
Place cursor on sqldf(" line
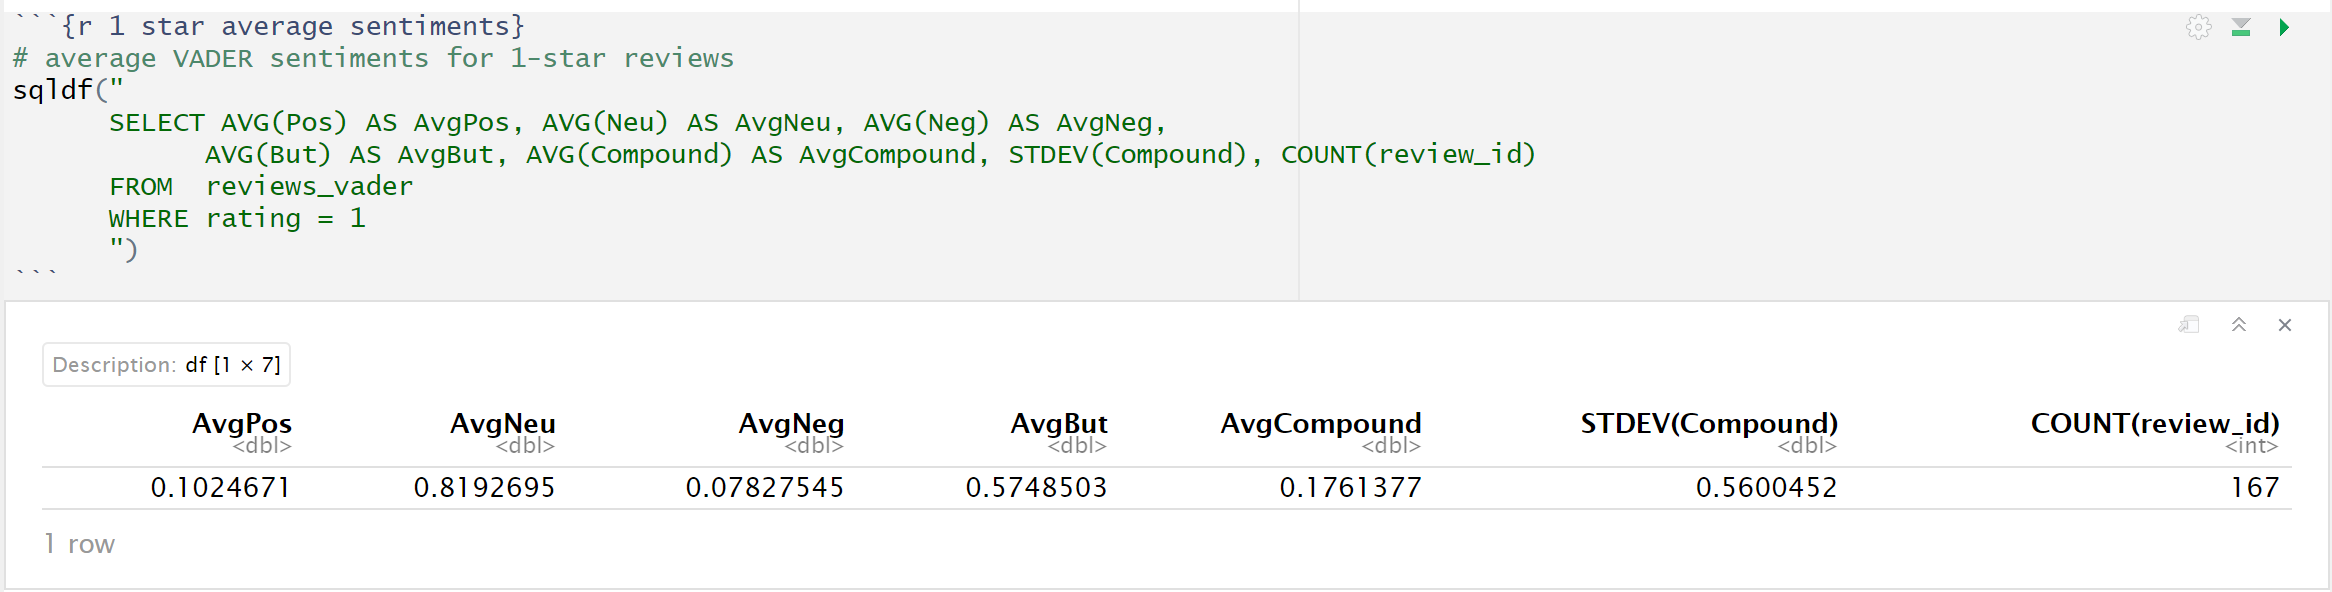68,90
